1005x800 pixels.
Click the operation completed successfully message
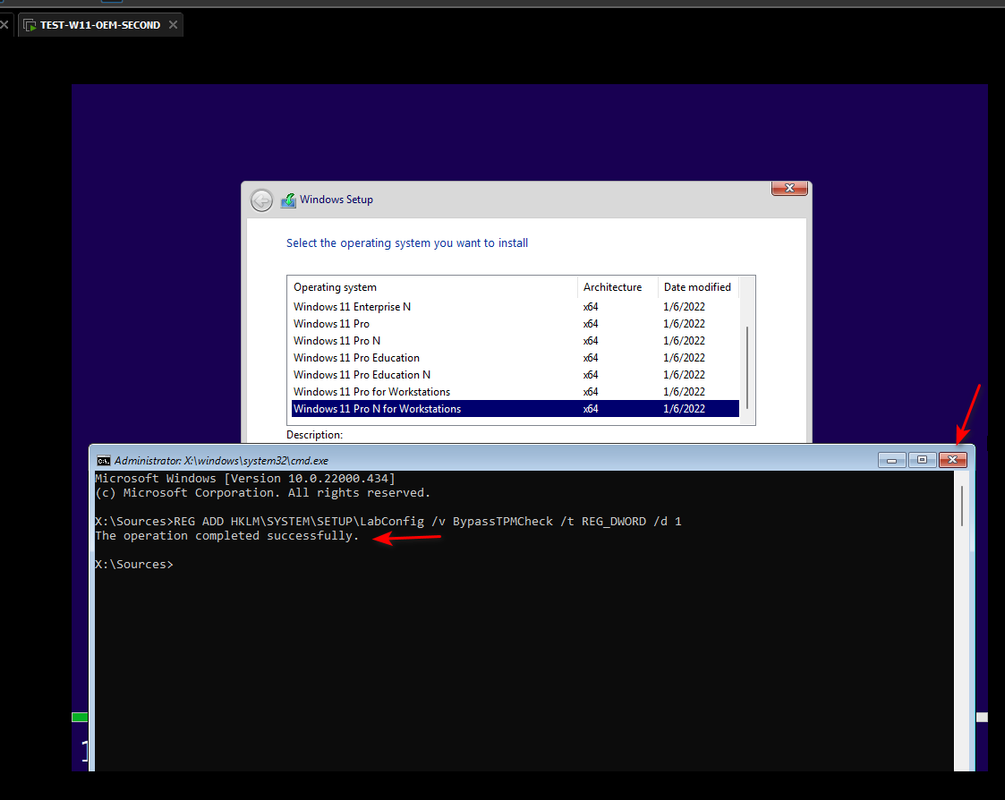click(x=228, y=536)
